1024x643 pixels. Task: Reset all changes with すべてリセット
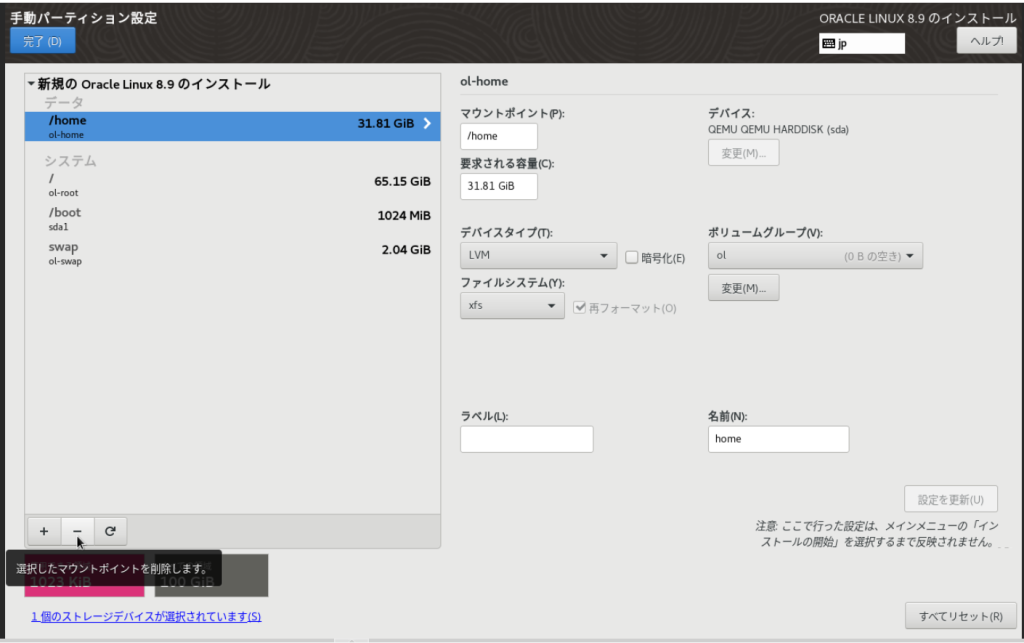(960, 616)
